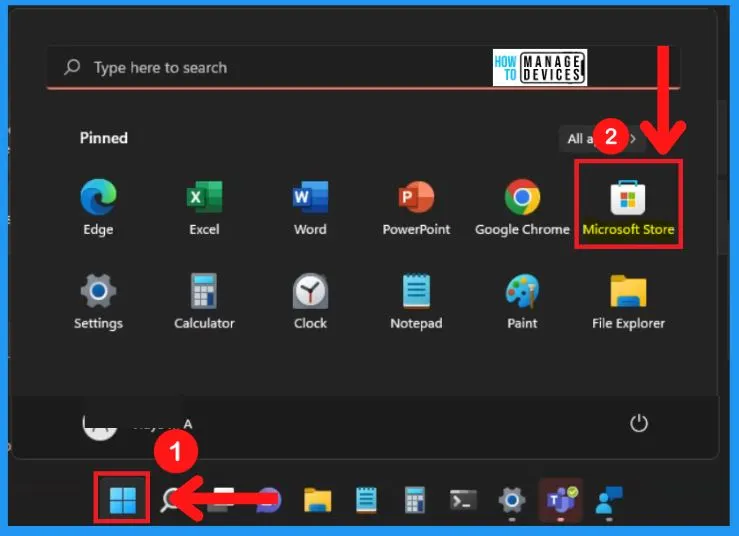Screen dimensions: 739x536
Task: Open Google Chrome from pinned apps
Action: pos(522,206)
